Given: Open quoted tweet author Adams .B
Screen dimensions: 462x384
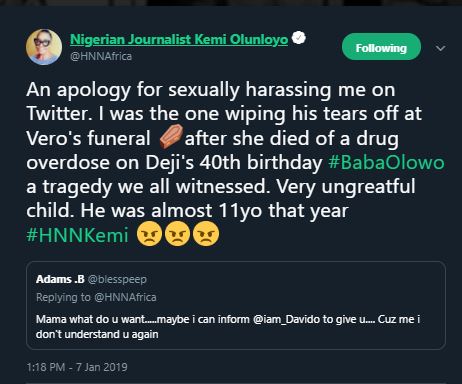Looking at the screenshot, I should 60,279.
